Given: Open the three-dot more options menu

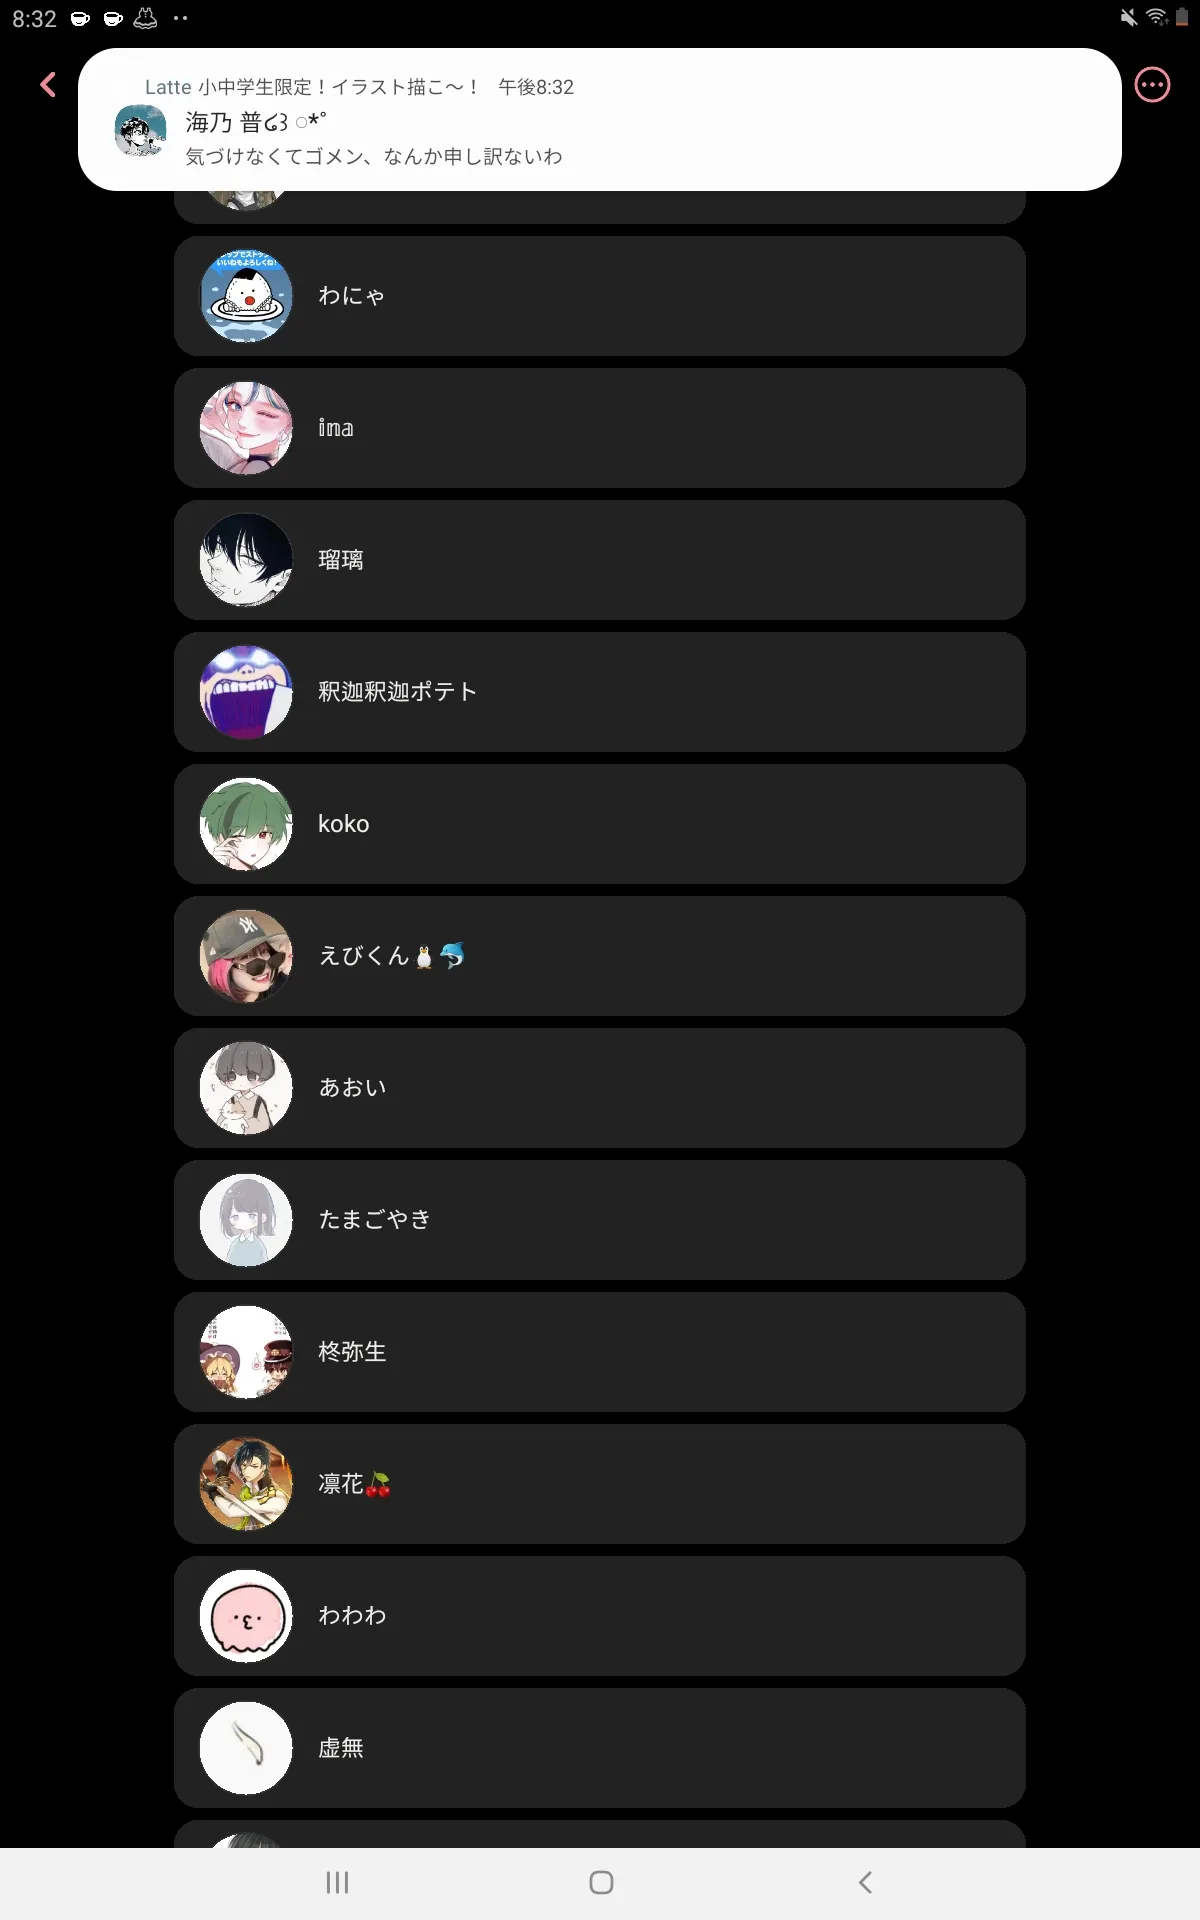Looking at the screenshot, I should click(1152, 85).
